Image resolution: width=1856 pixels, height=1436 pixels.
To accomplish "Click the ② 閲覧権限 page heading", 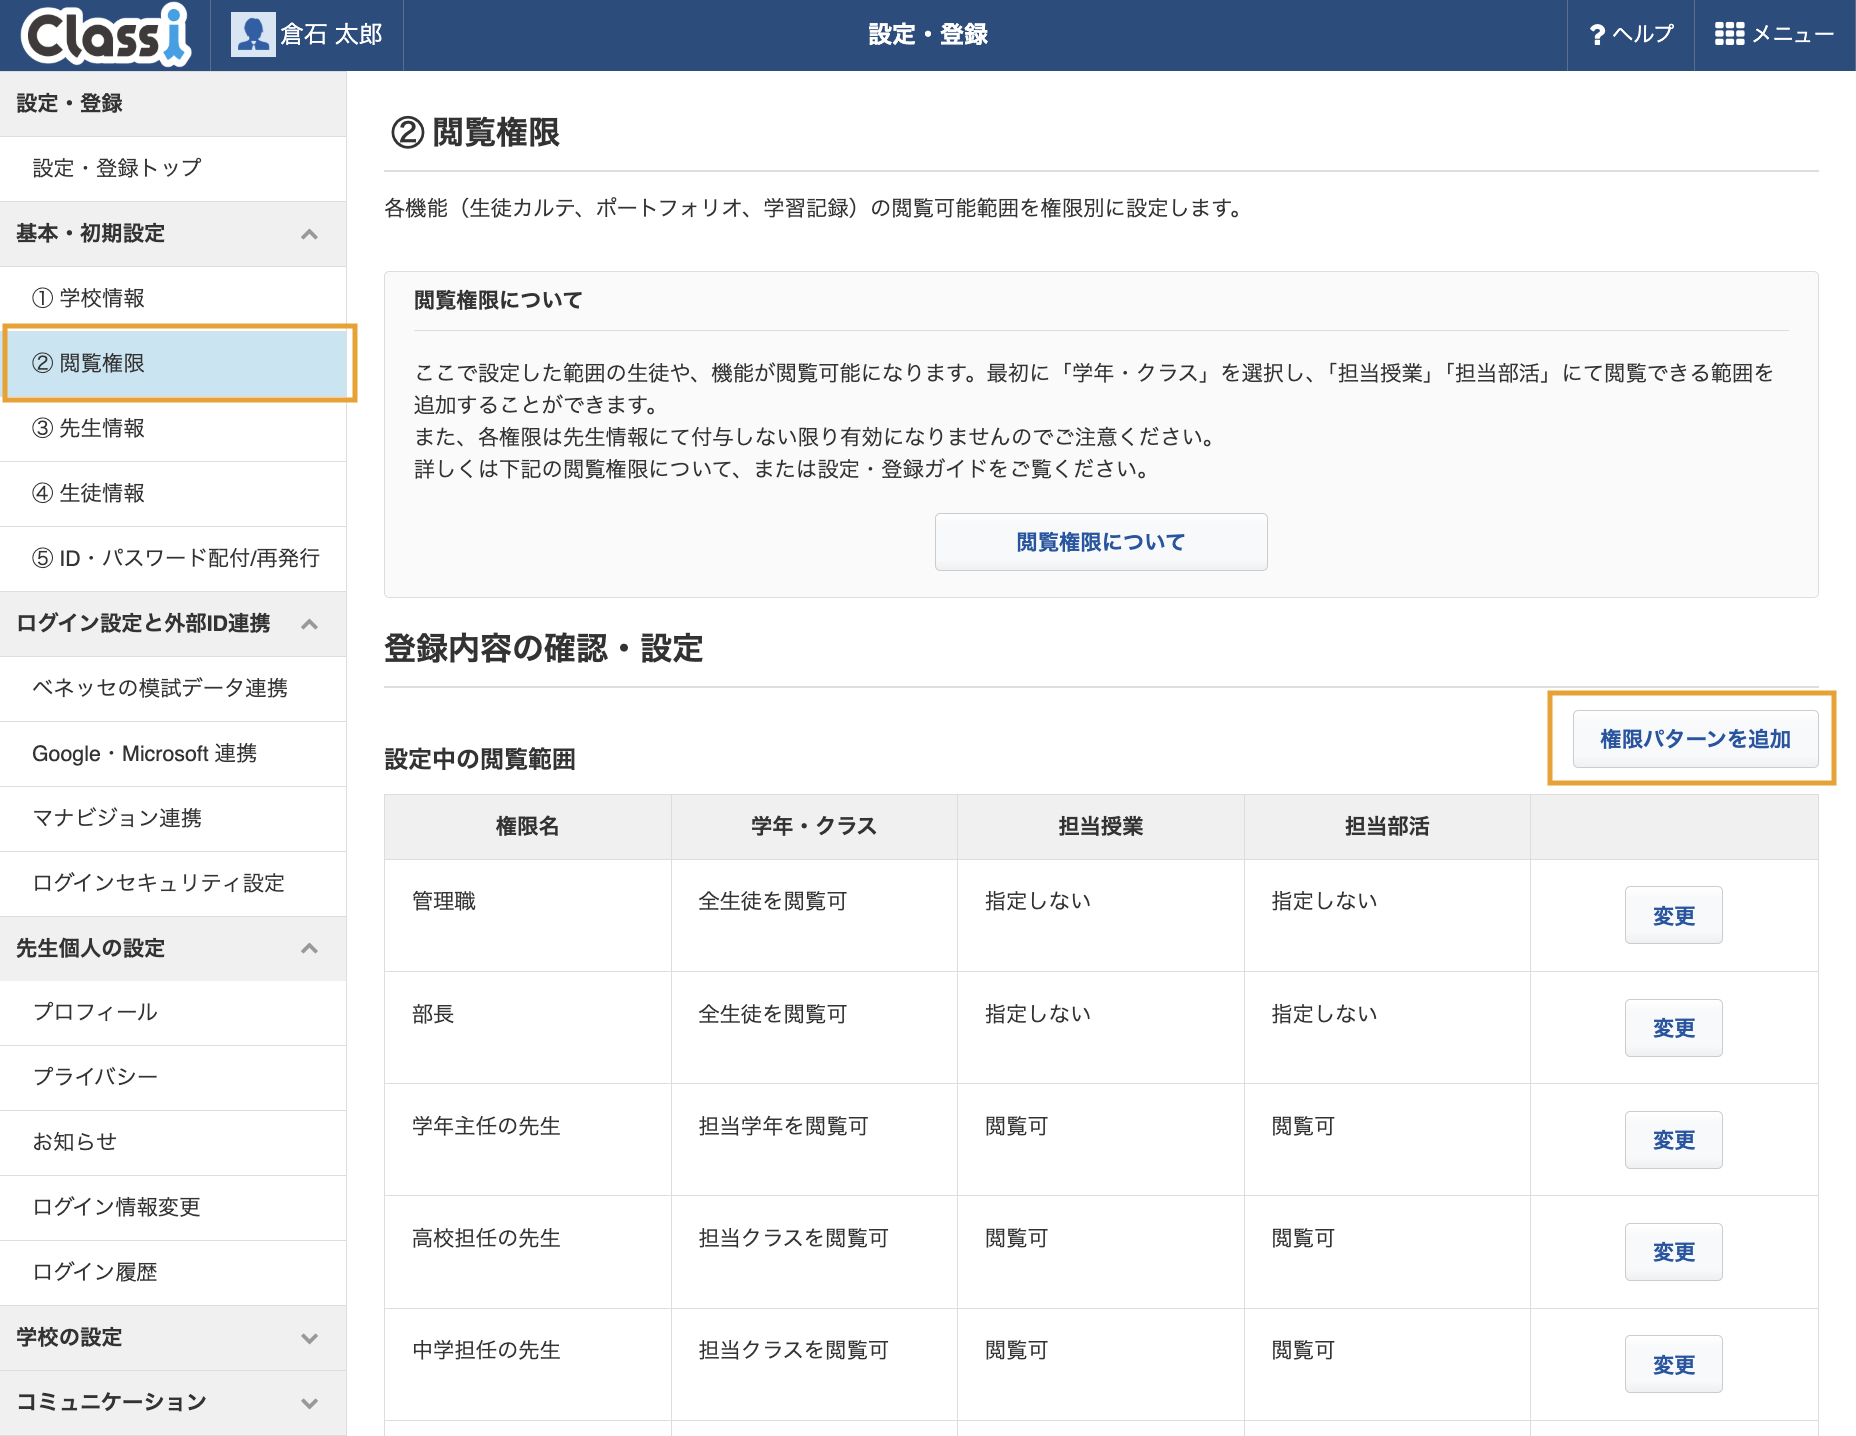I will 475,132.
